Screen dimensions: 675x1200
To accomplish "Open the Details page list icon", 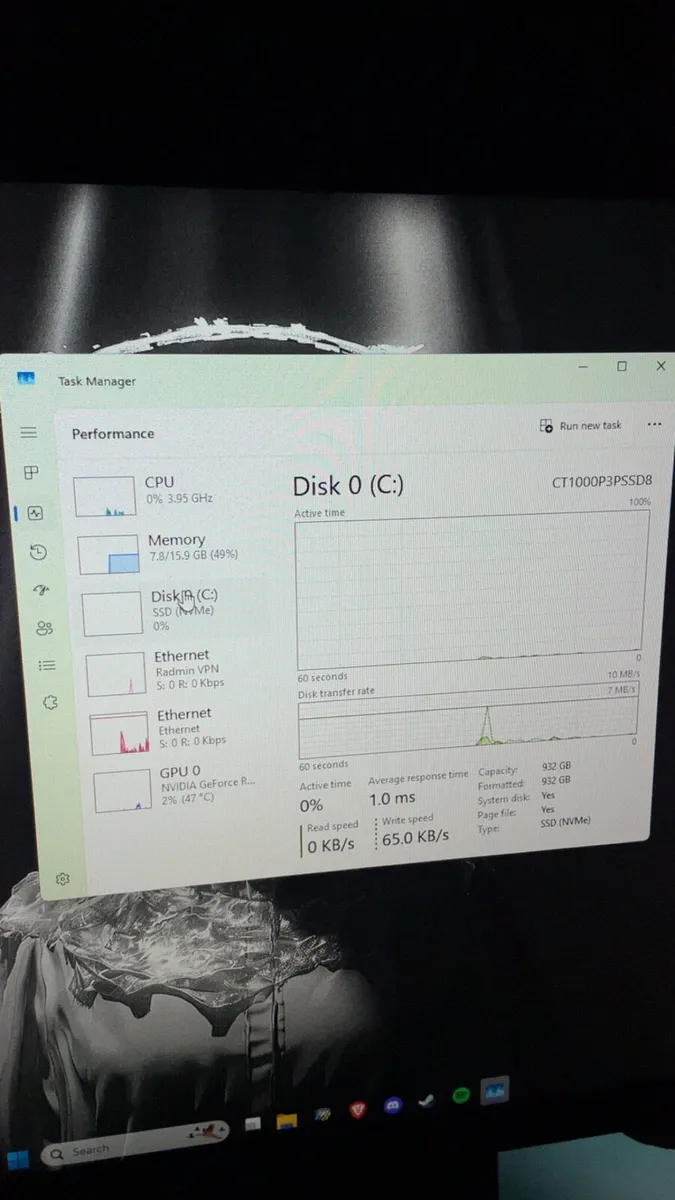I will (47, 665).
